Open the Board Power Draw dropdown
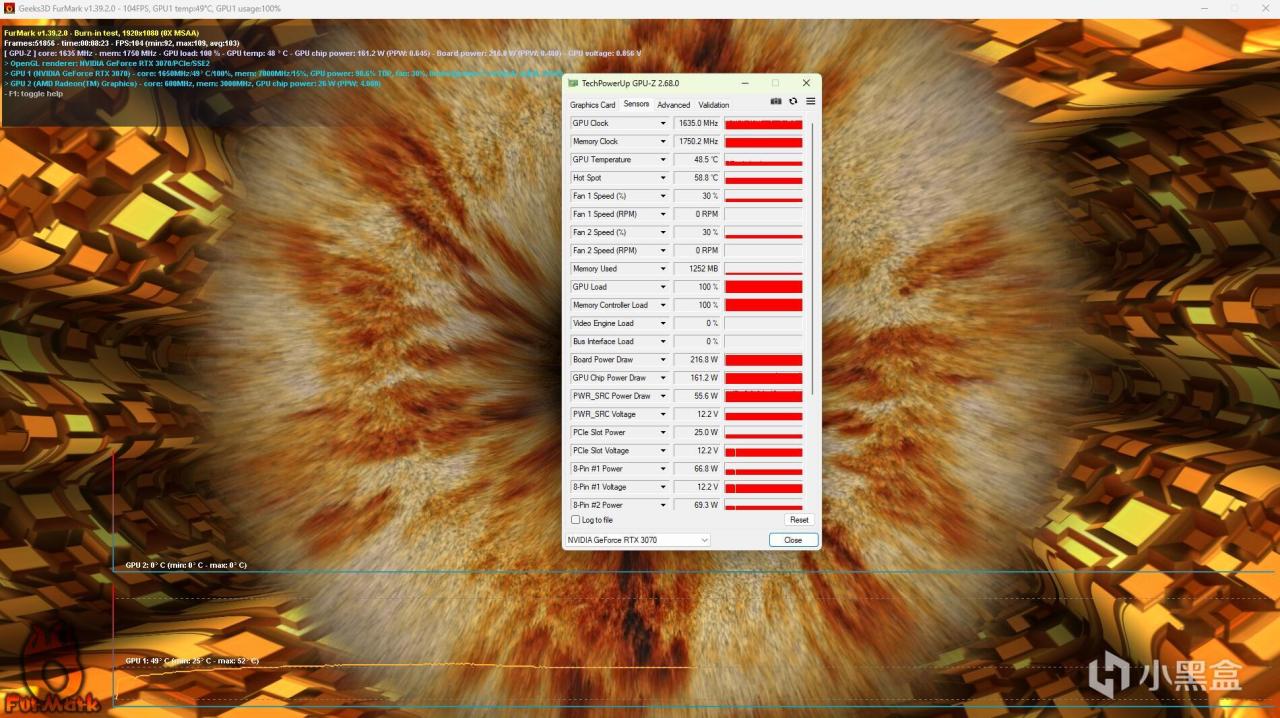The width and height of the screenshot is (1280, 718). click(x=662, y=360)
